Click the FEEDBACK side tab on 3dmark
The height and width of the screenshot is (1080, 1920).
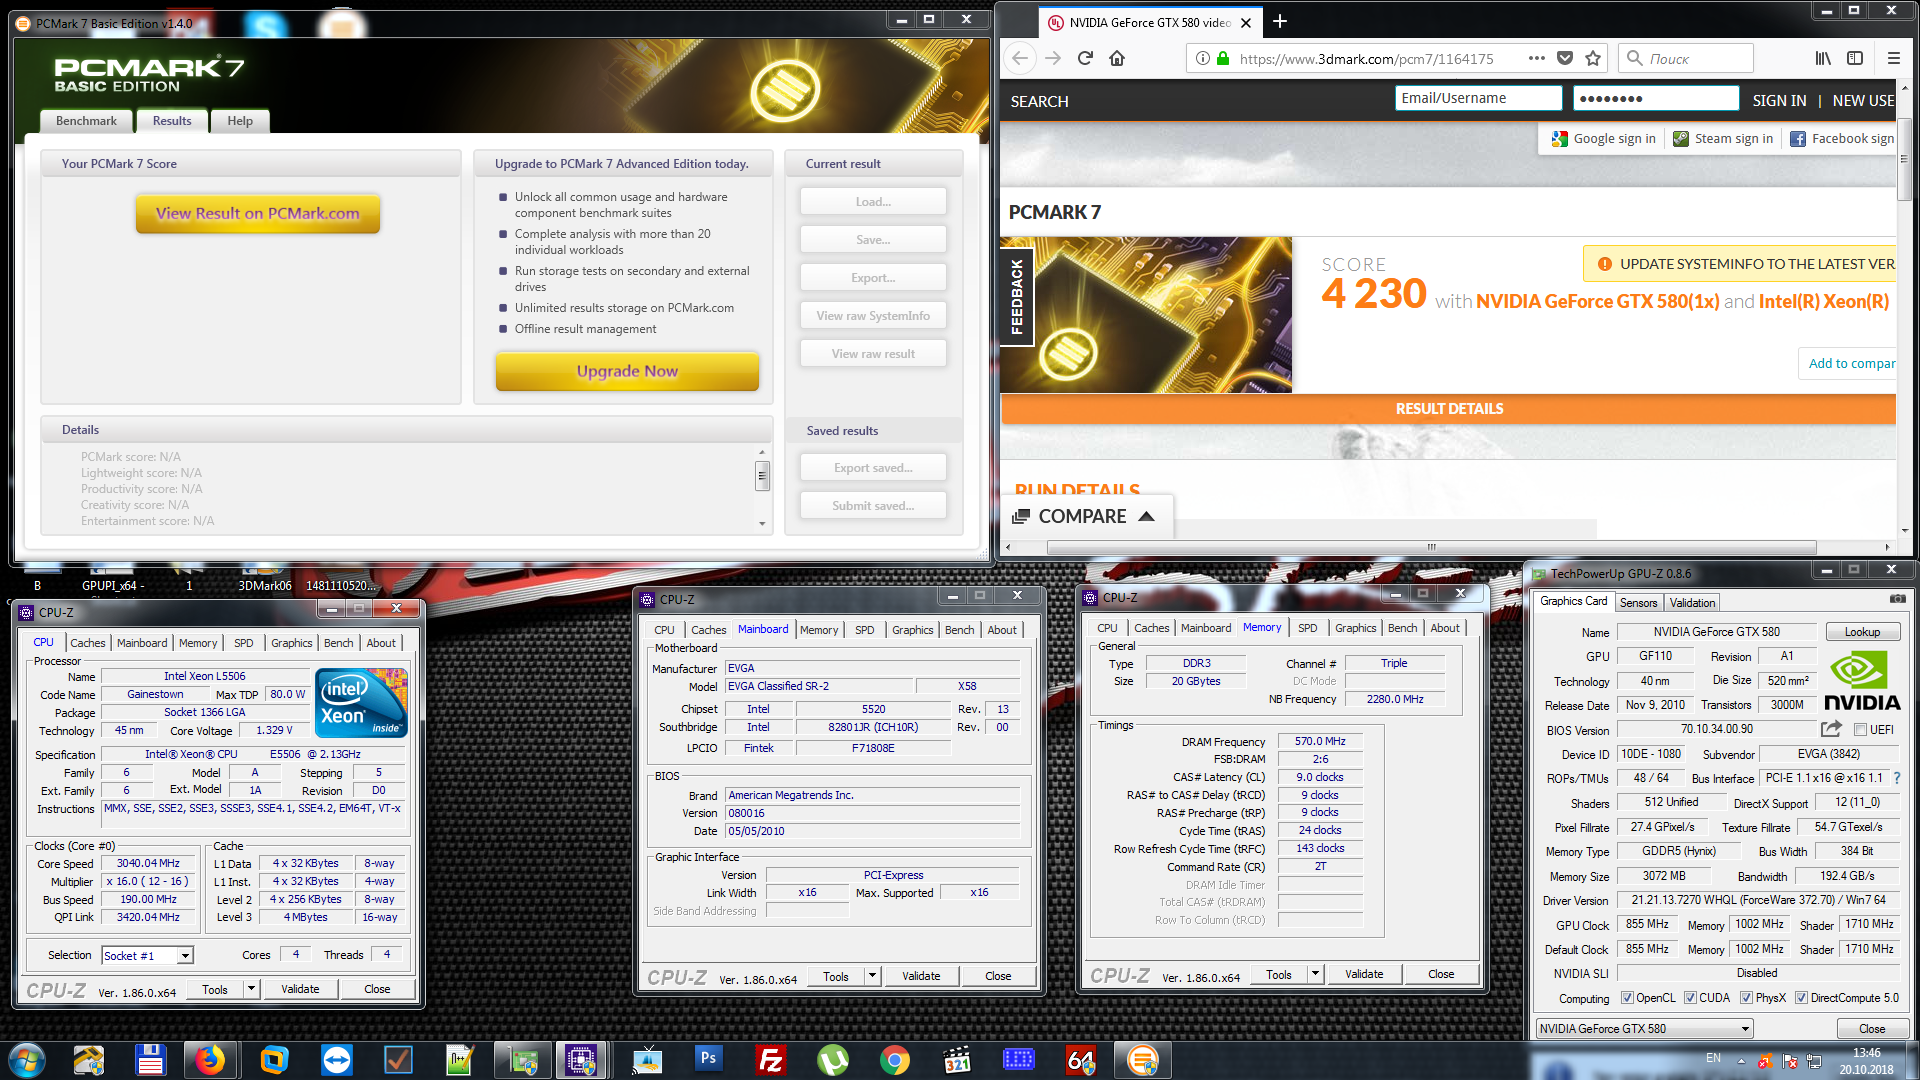(x=1017, y=296)
